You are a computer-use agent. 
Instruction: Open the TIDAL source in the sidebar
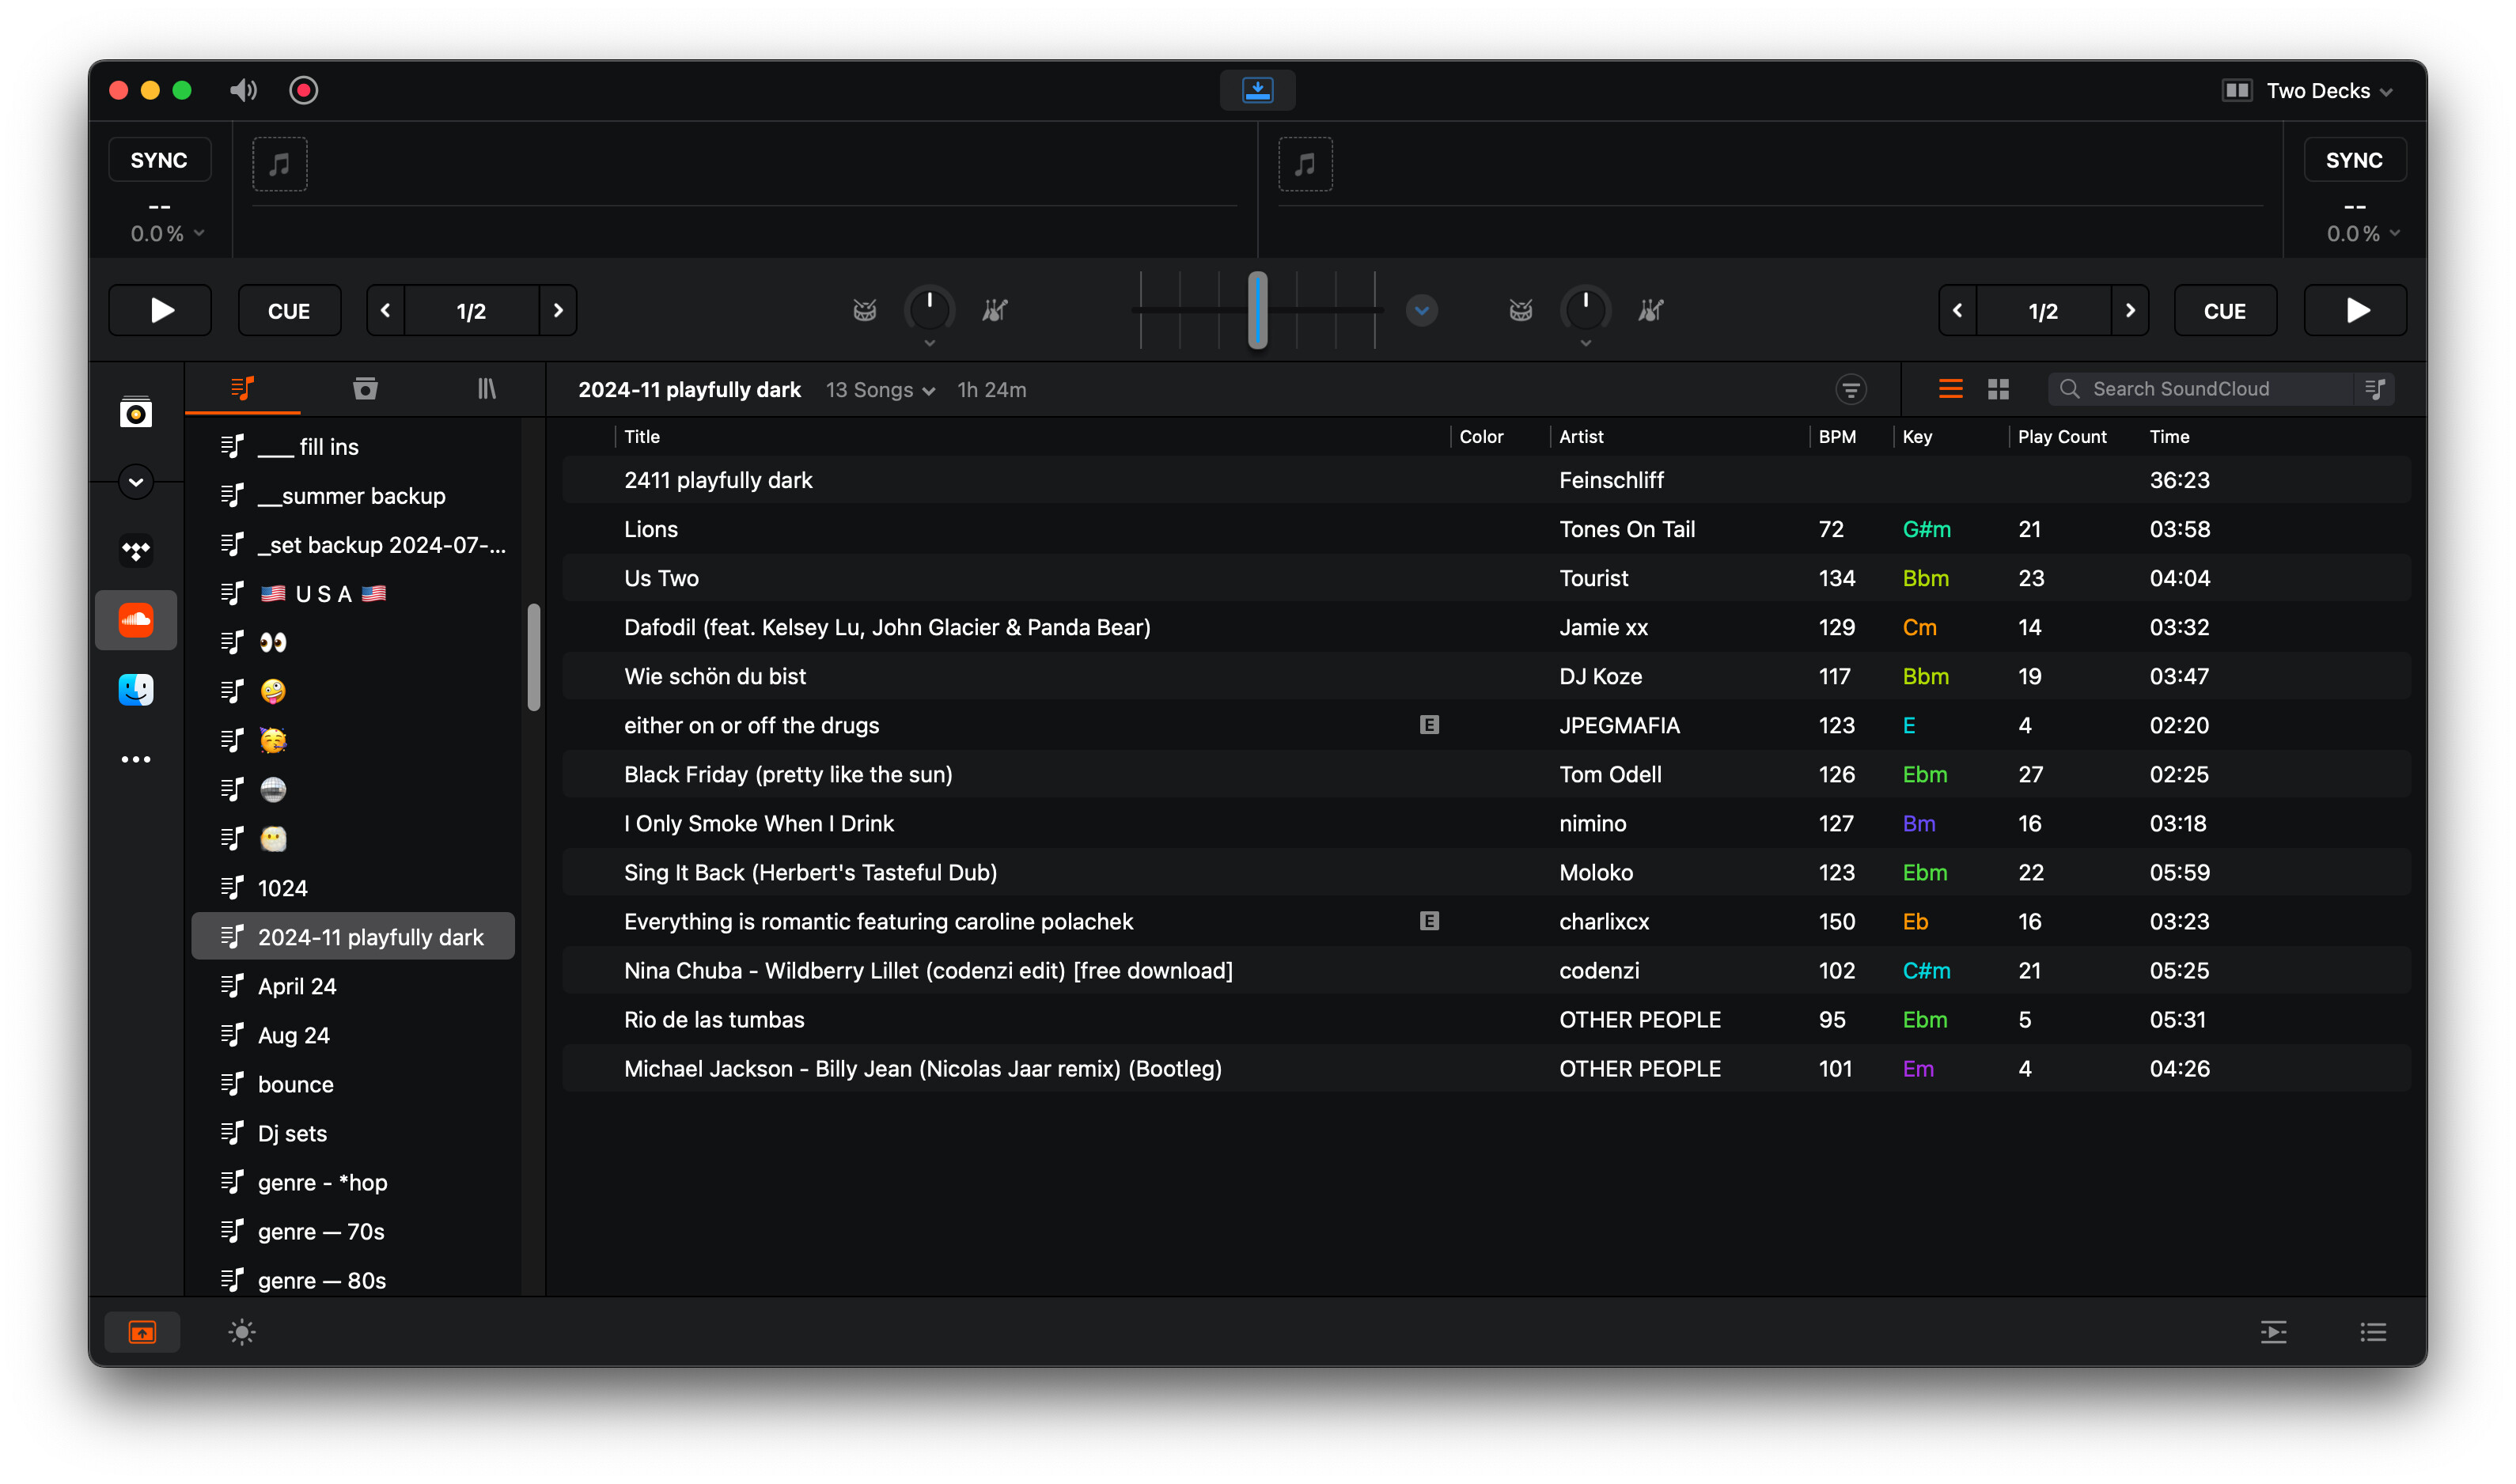tap(136, 550)
